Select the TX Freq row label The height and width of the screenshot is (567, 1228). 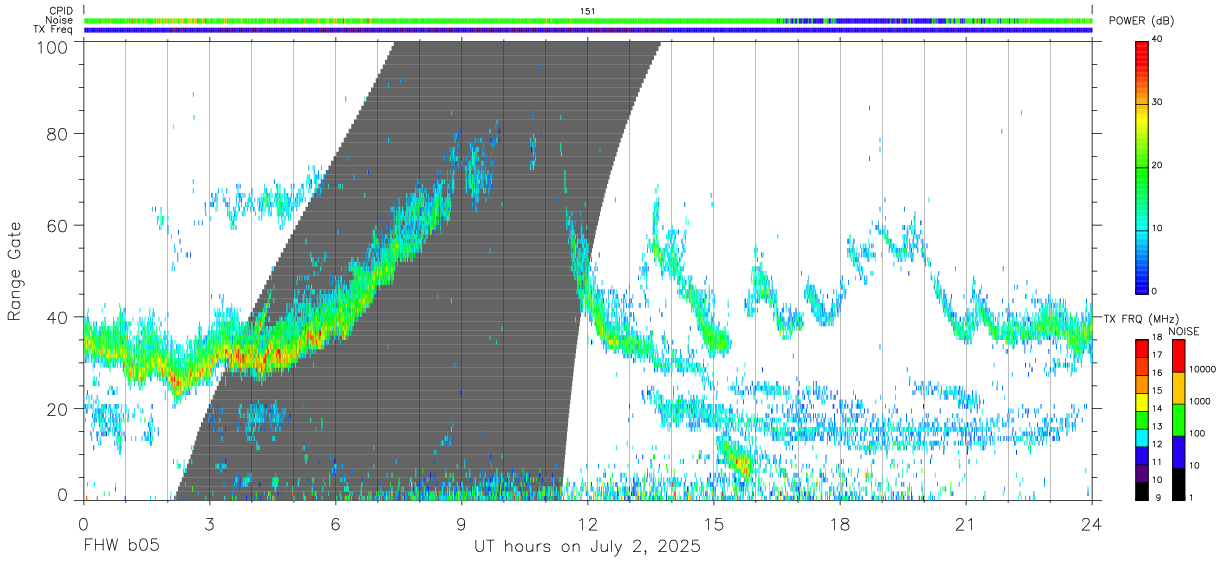(55, 30)
